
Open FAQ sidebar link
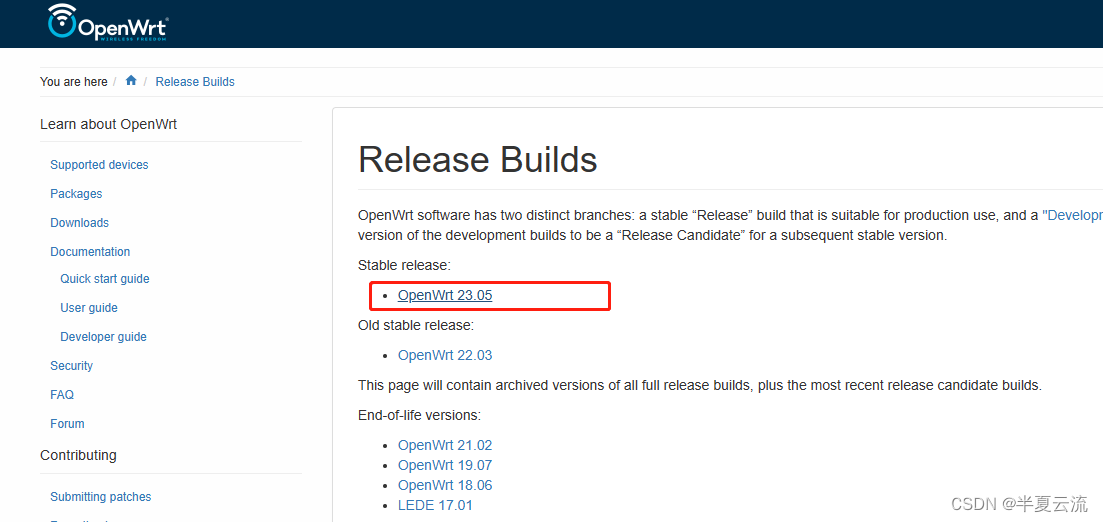tap(62, 395)
